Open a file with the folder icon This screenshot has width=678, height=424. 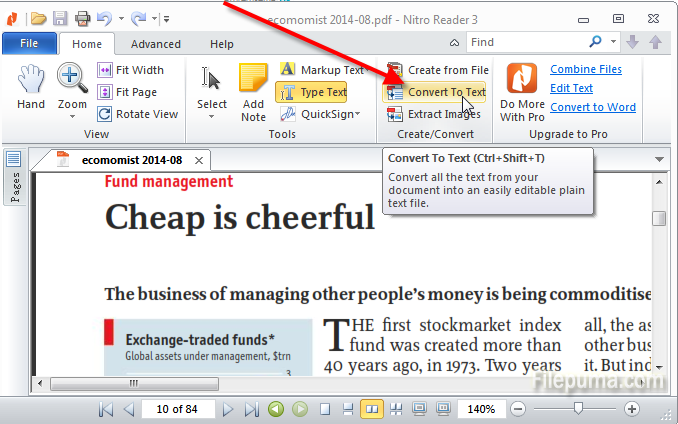pyautogui.click(x=38, y=19)
